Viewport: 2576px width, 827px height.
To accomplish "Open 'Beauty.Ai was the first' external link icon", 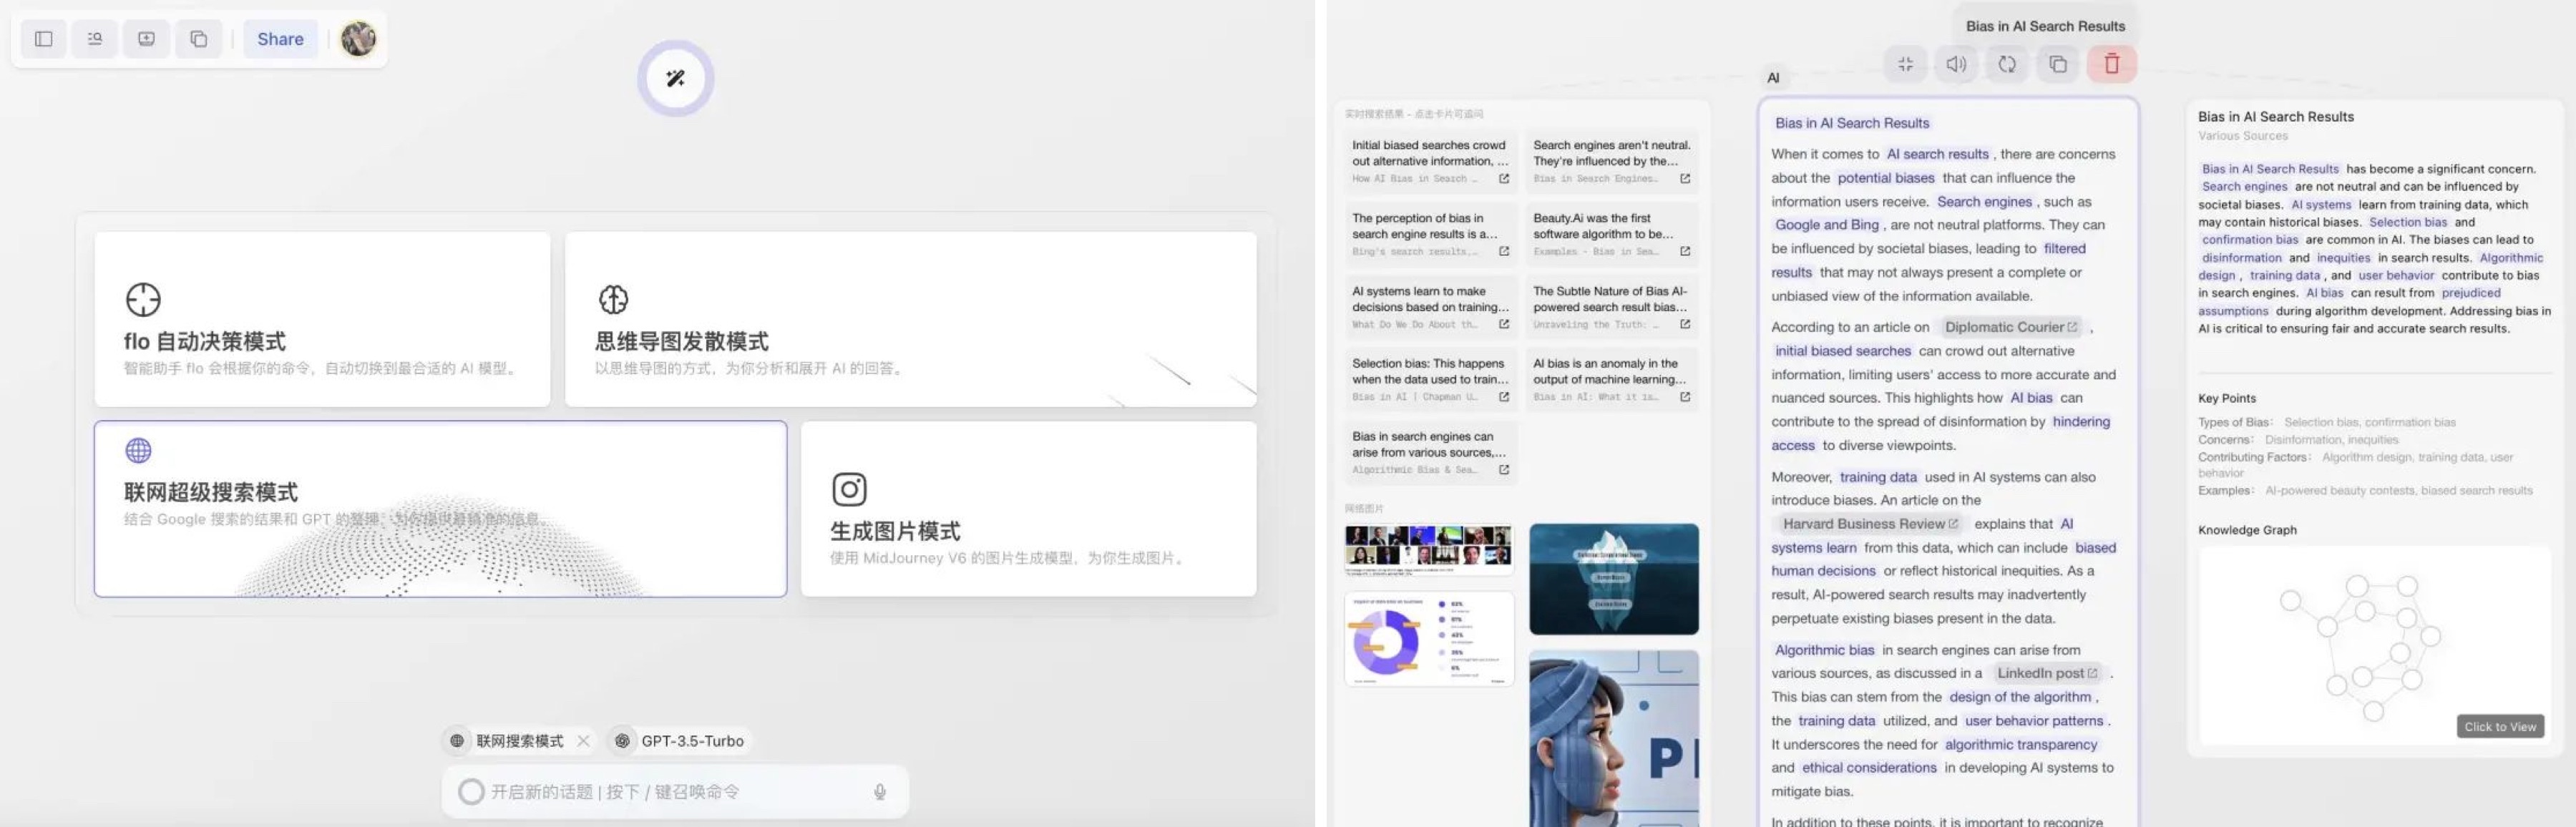I will click(1685, 252).
